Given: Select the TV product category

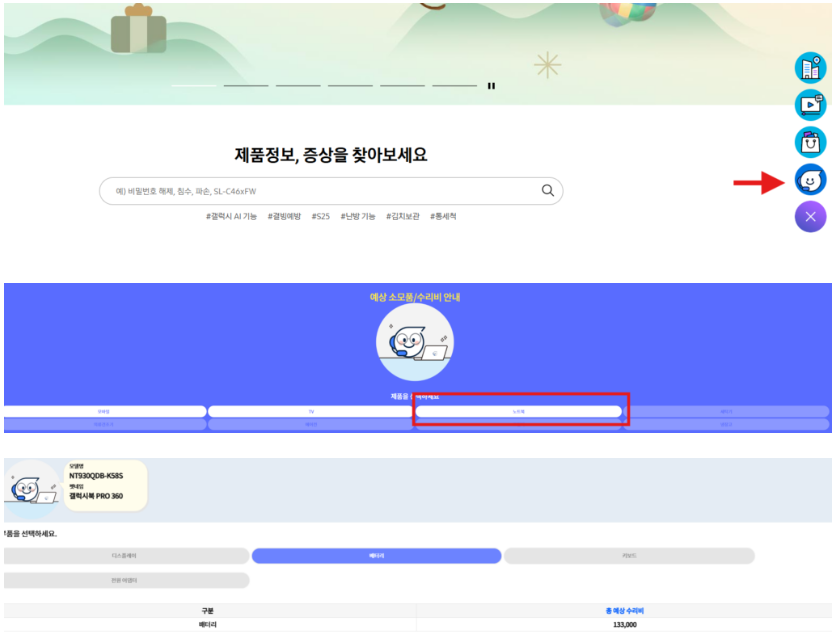Looking at the screenshot, I should 311,411.
